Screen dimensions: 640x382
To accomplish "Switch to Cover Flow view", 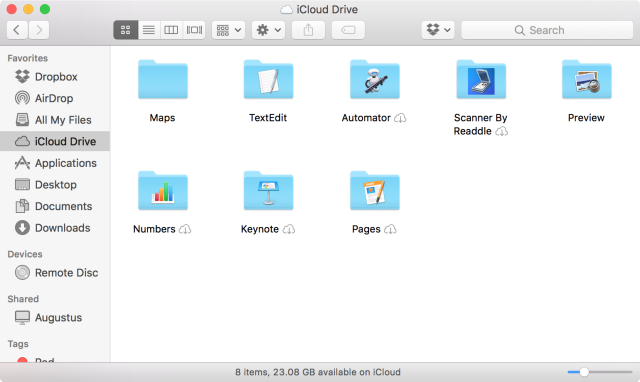I will point(194,30).
